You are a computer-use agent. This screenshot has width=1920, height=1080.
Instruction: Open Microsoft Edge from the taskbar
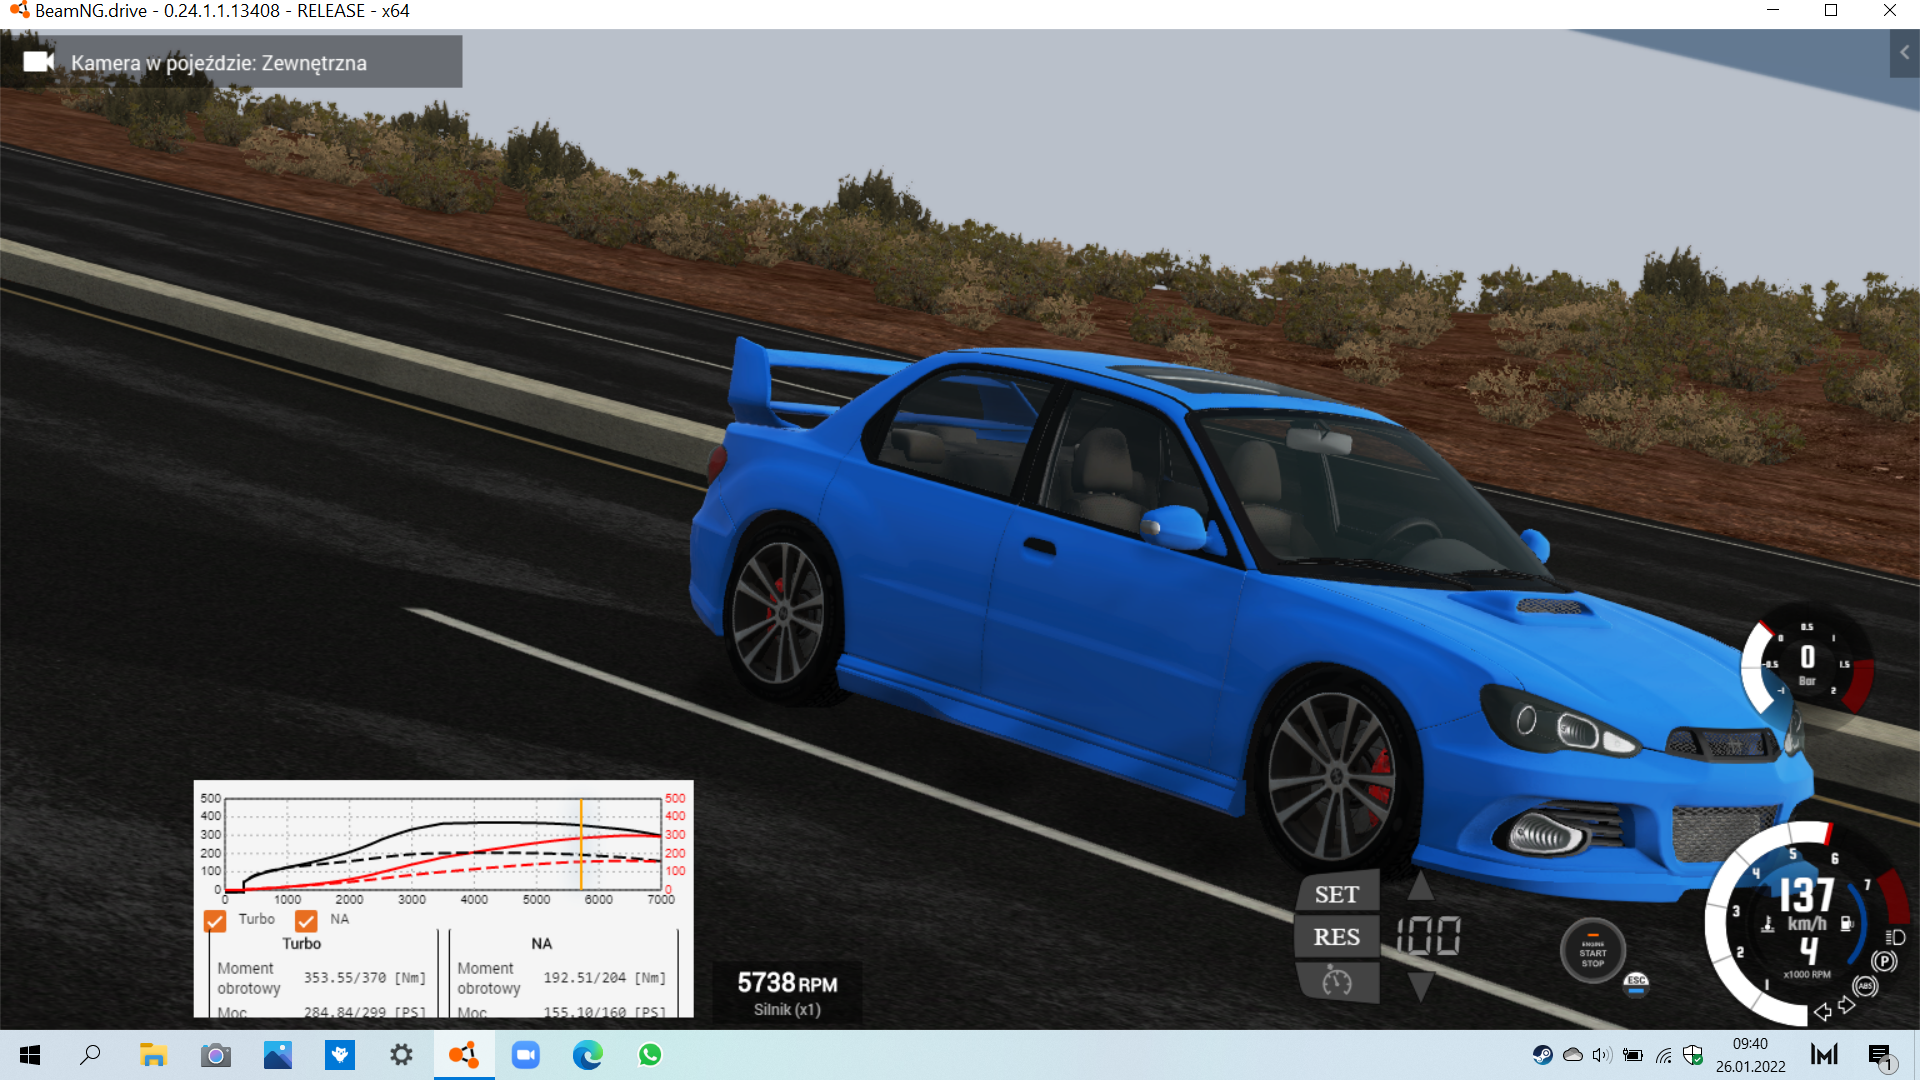pos(588,1055)
